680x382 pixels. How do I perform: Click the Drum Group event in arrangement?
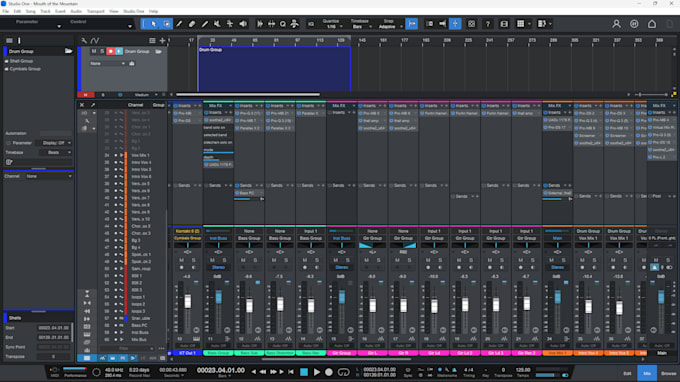point(274,69)
